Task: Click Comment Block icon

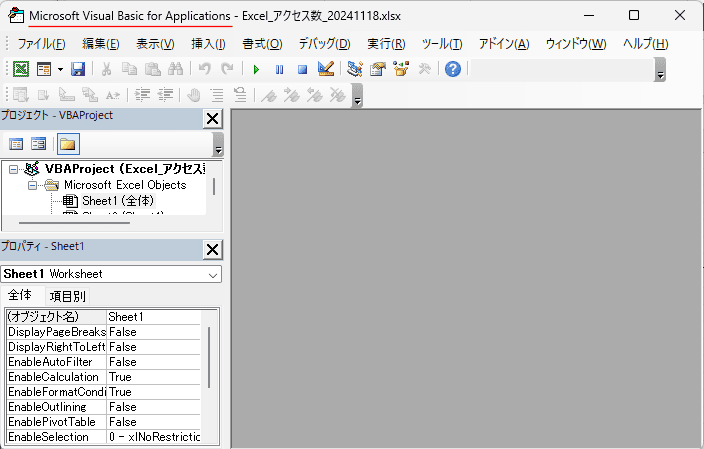Action: point(217,95)
